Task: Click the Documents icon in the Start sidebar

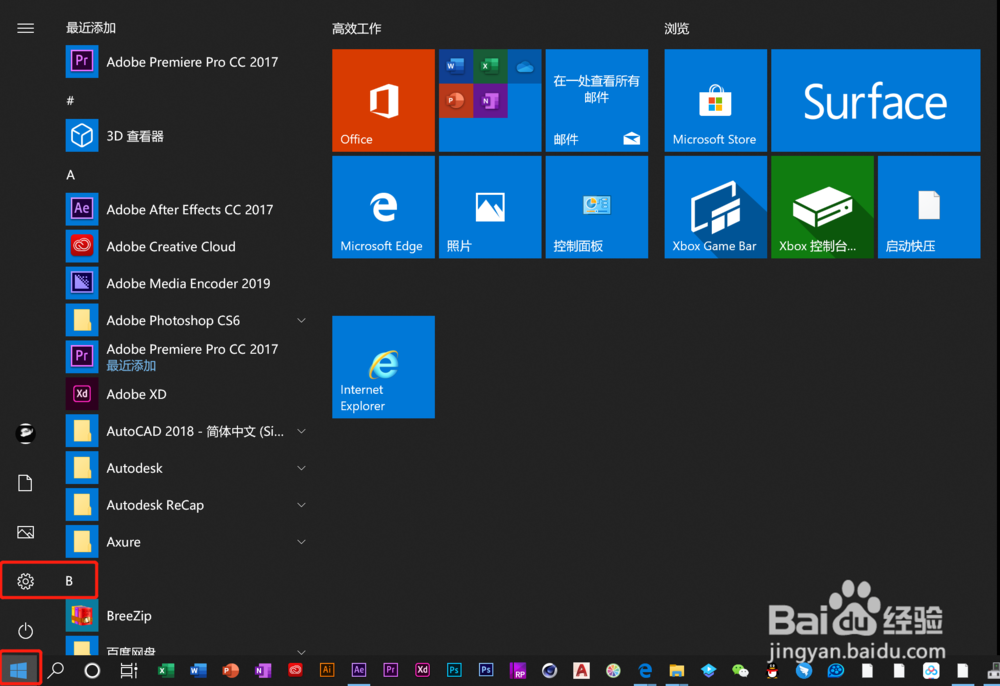Action: (x=24, y=482)
